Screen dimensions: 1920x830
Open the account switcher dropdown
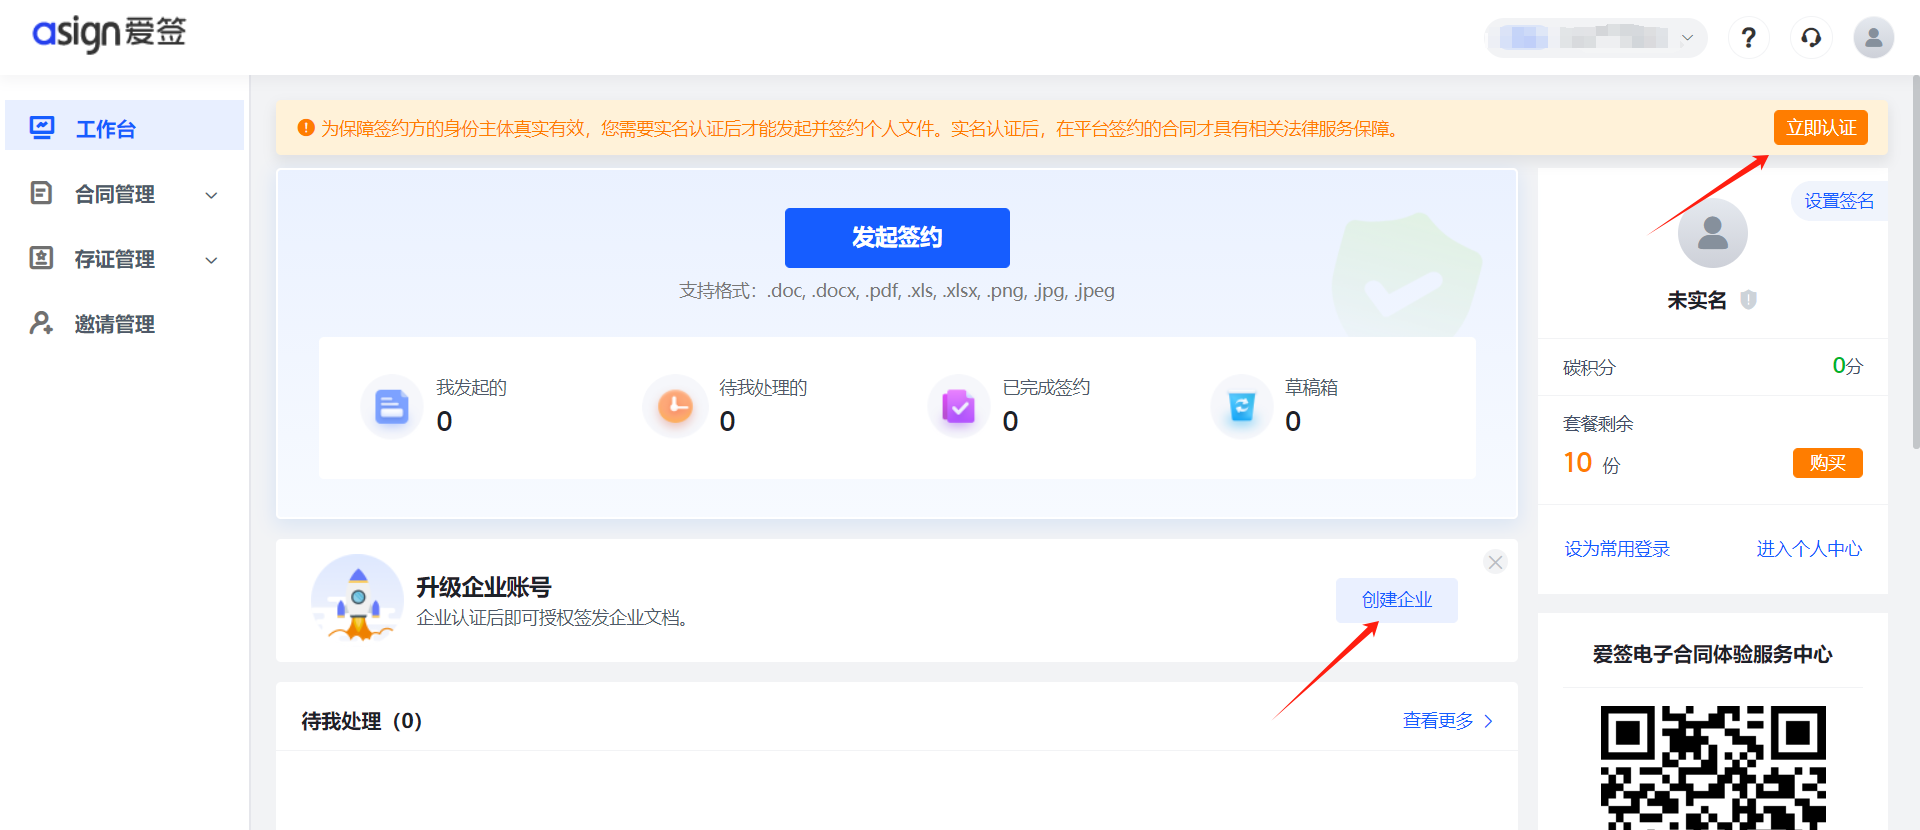click(x=1596, y=38)
